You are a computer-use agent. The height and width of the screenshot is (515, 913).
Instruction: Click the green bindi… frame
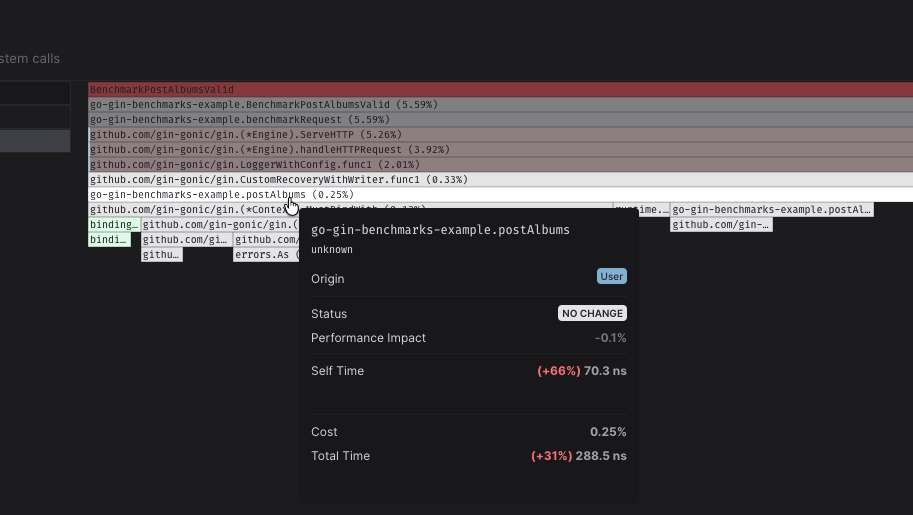coord(109,240)
